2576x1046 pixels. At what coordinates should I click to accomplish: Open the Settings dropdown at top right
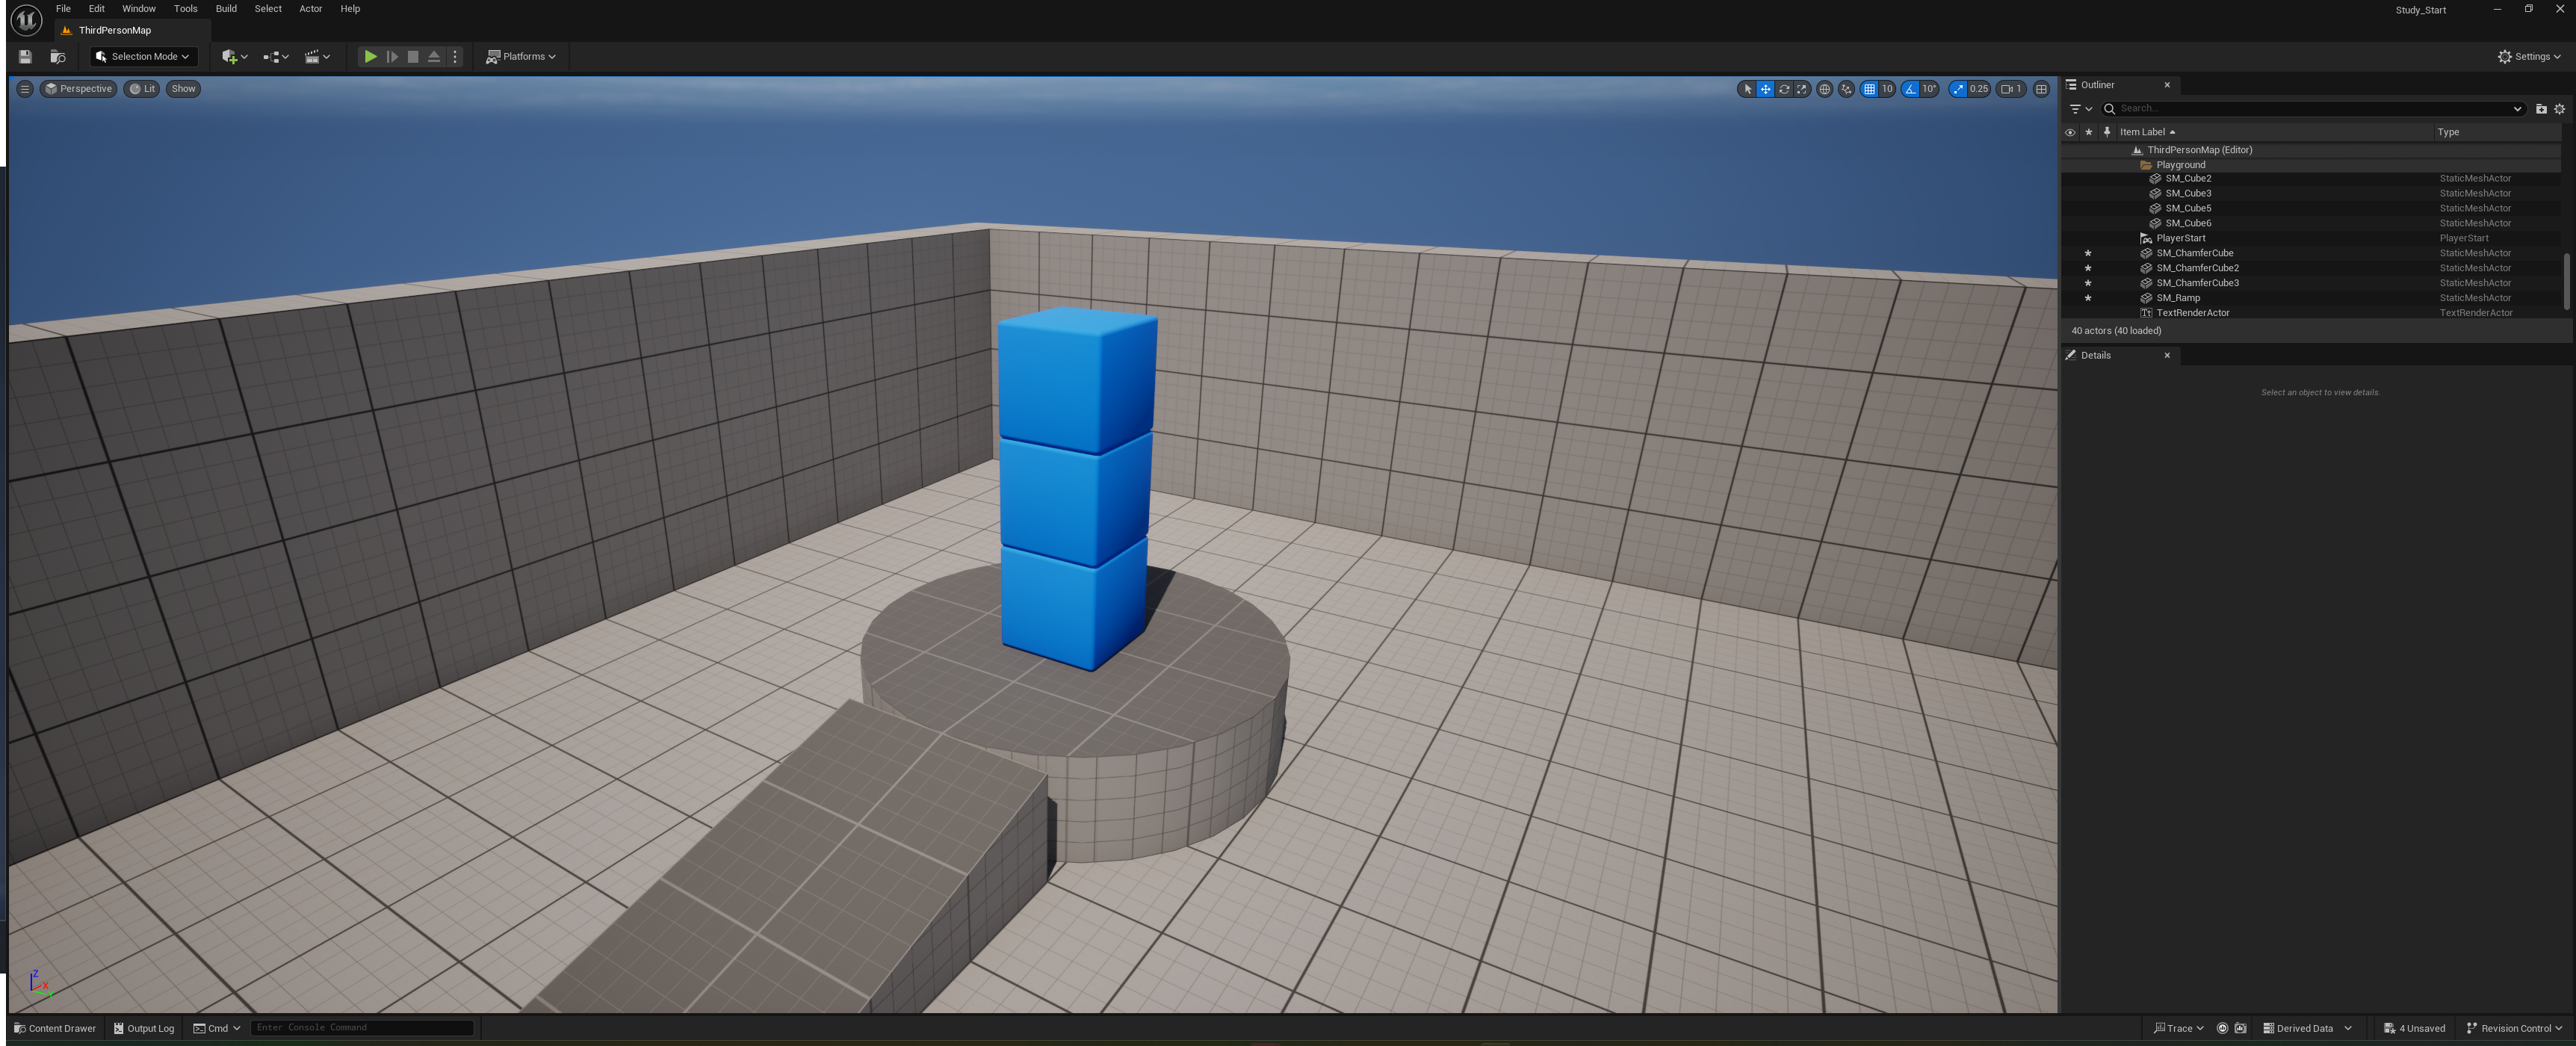coord(2529,57)
